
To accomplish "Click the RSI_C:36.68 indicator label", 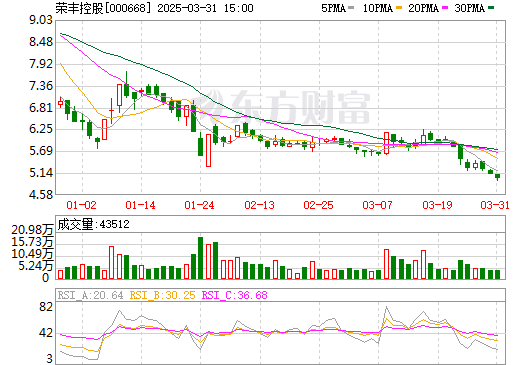I will click(235, 295).
